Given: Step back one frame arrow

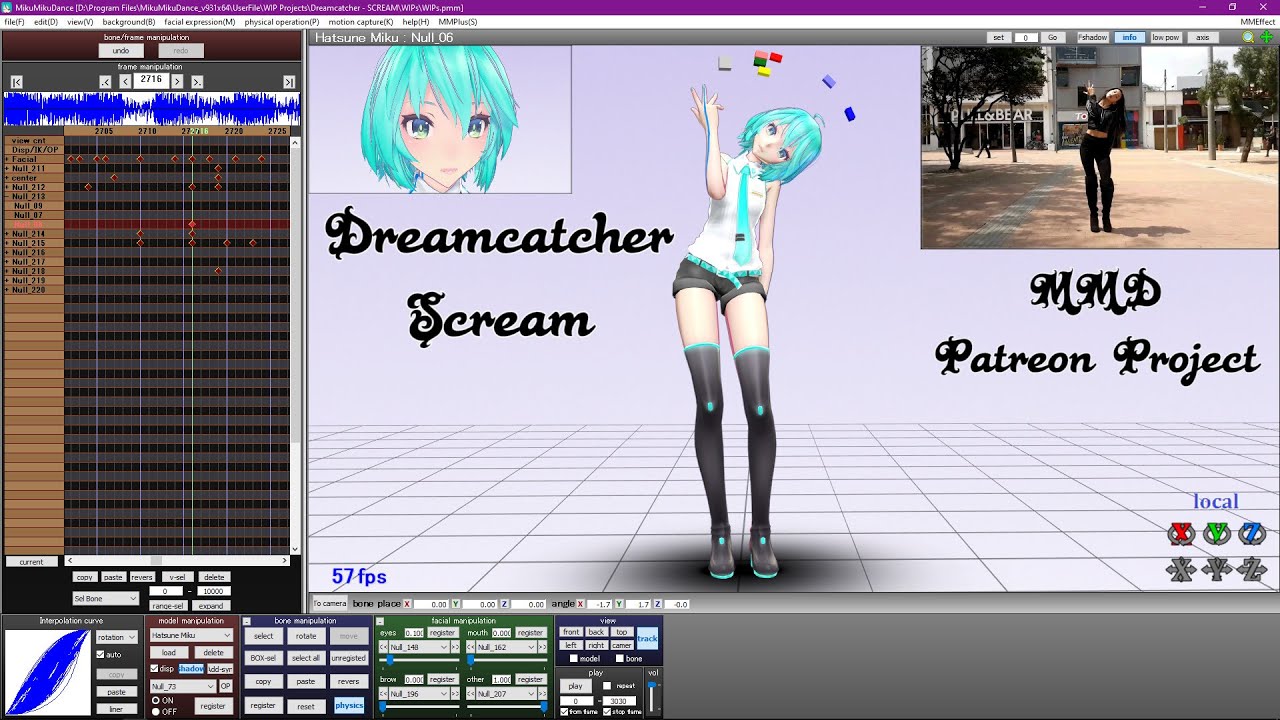Looking at the screenshot, I should (125, 82).
